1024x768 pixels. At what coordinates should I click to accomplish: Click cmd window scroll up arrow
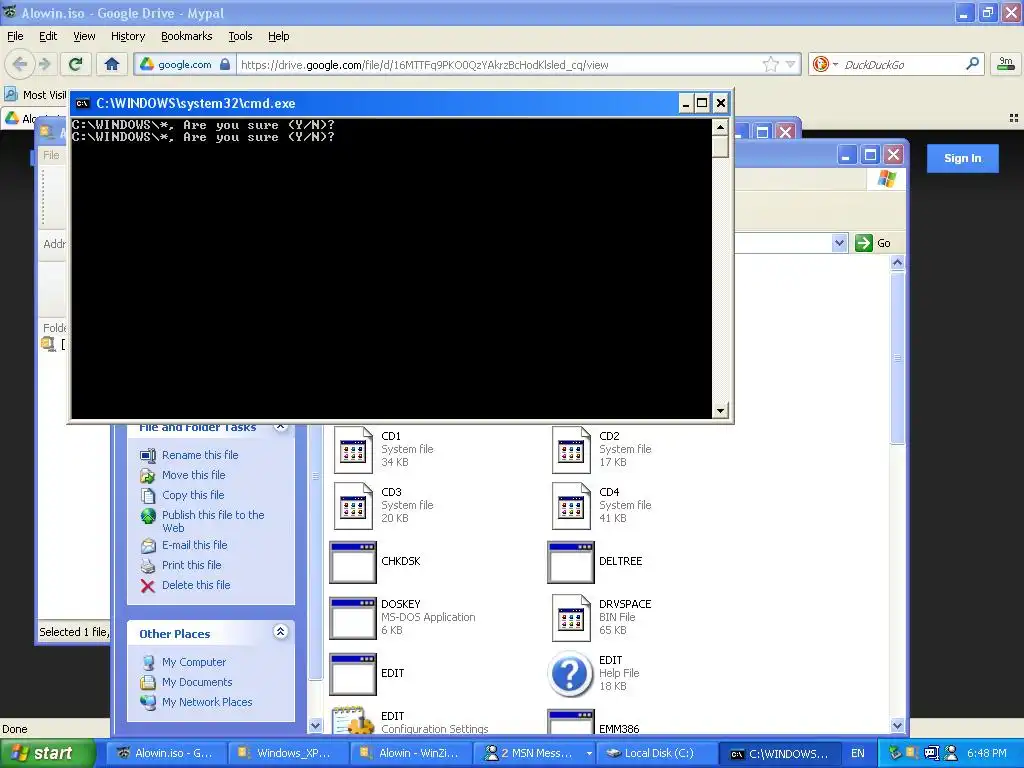point(720,127)
